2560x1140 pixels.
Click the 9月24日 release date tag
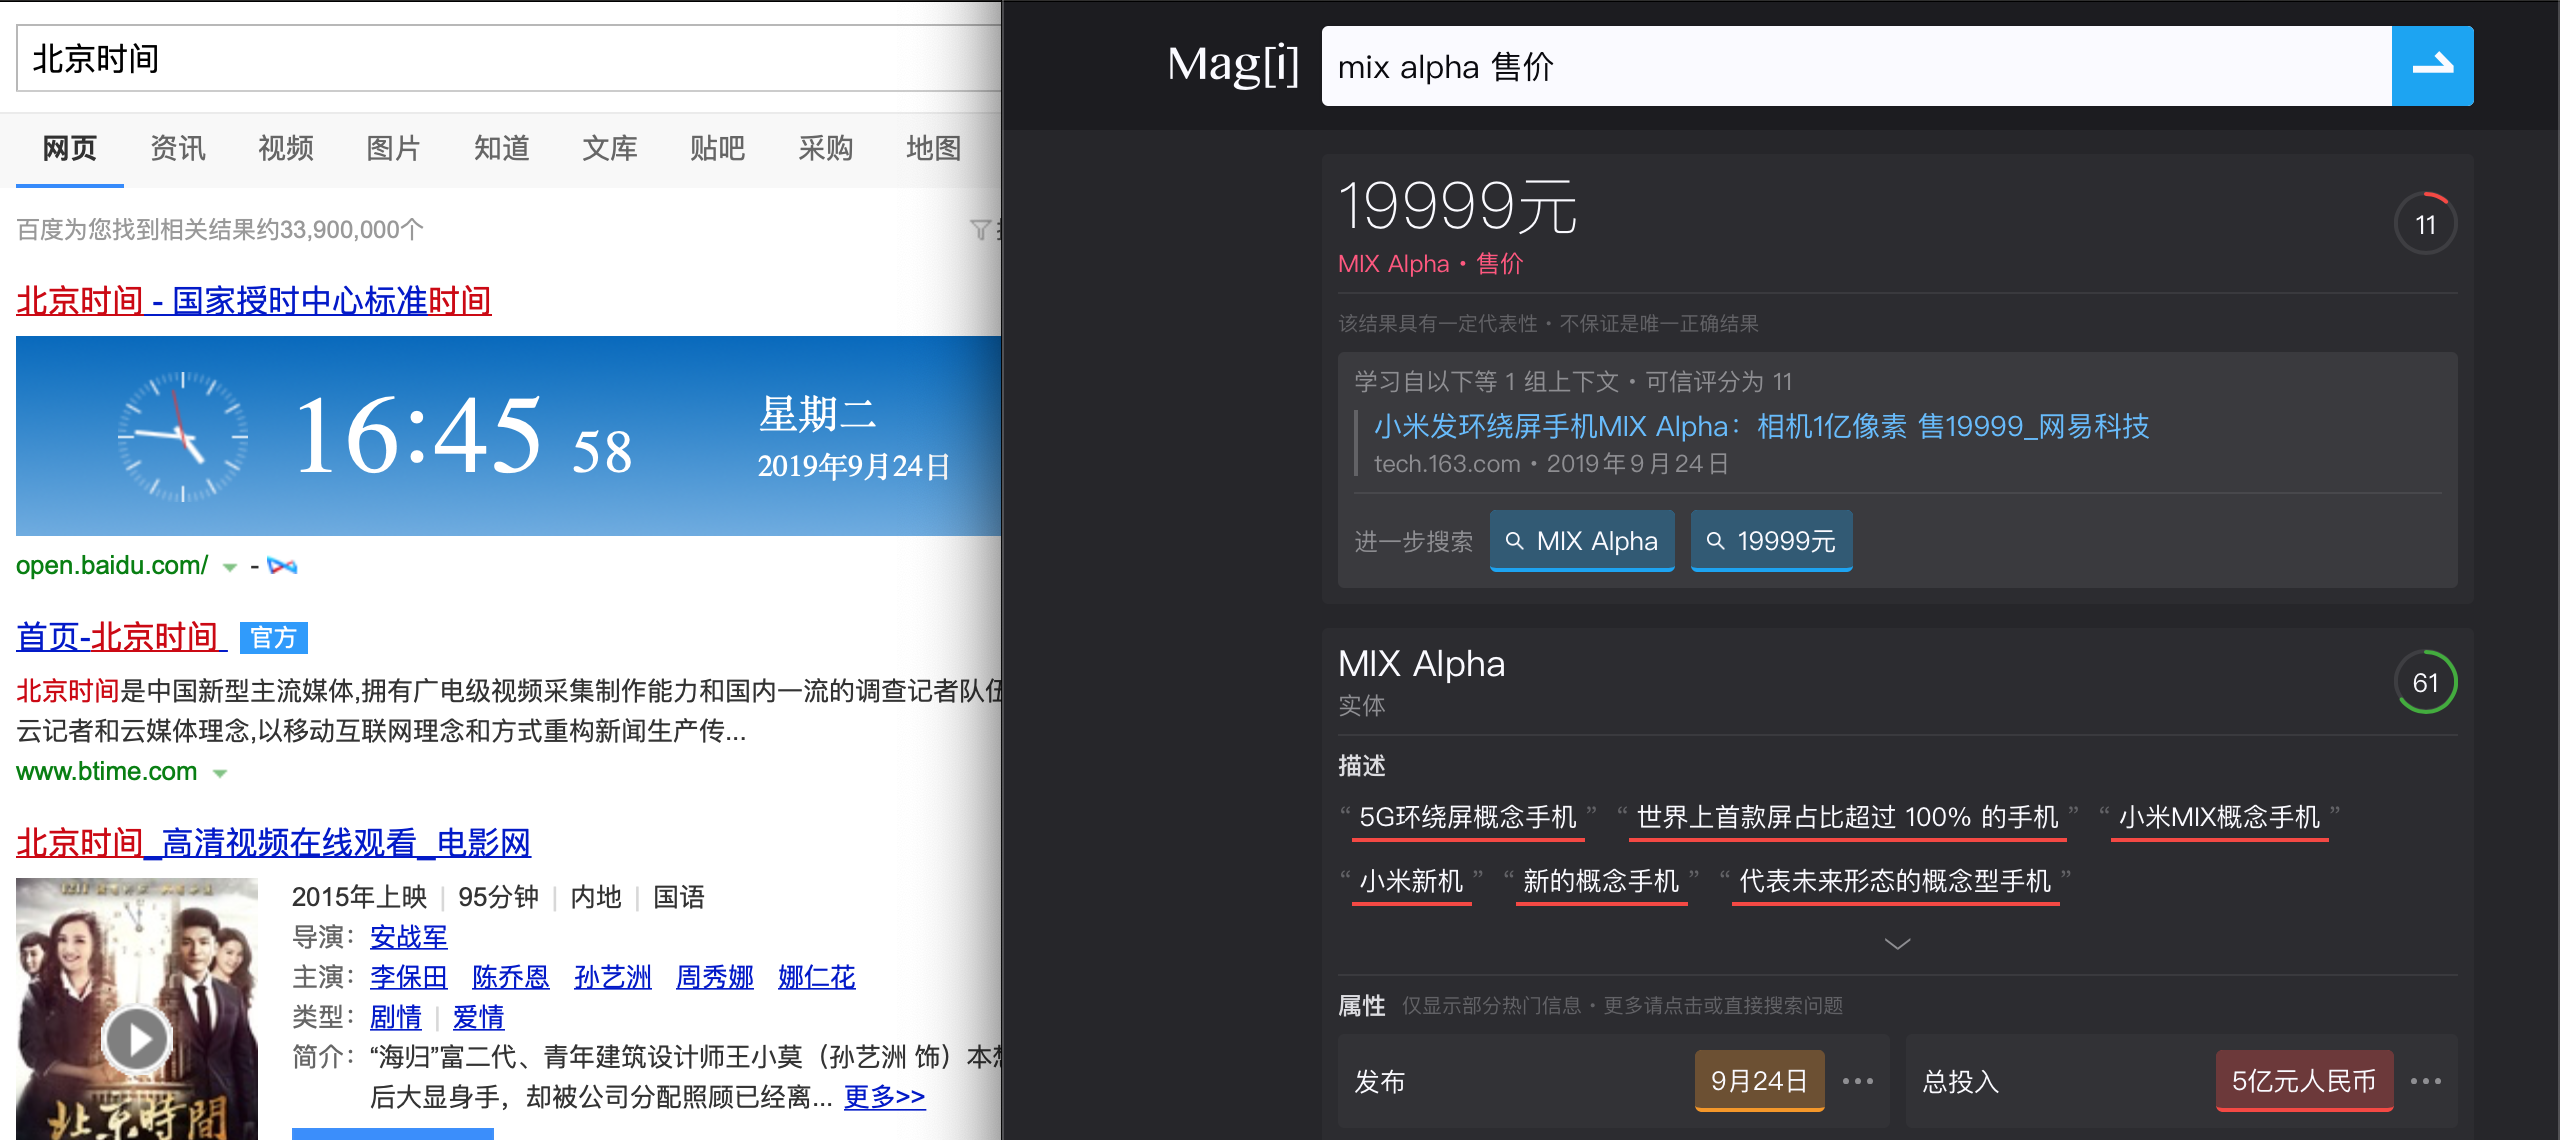tap(1760, 1081)
